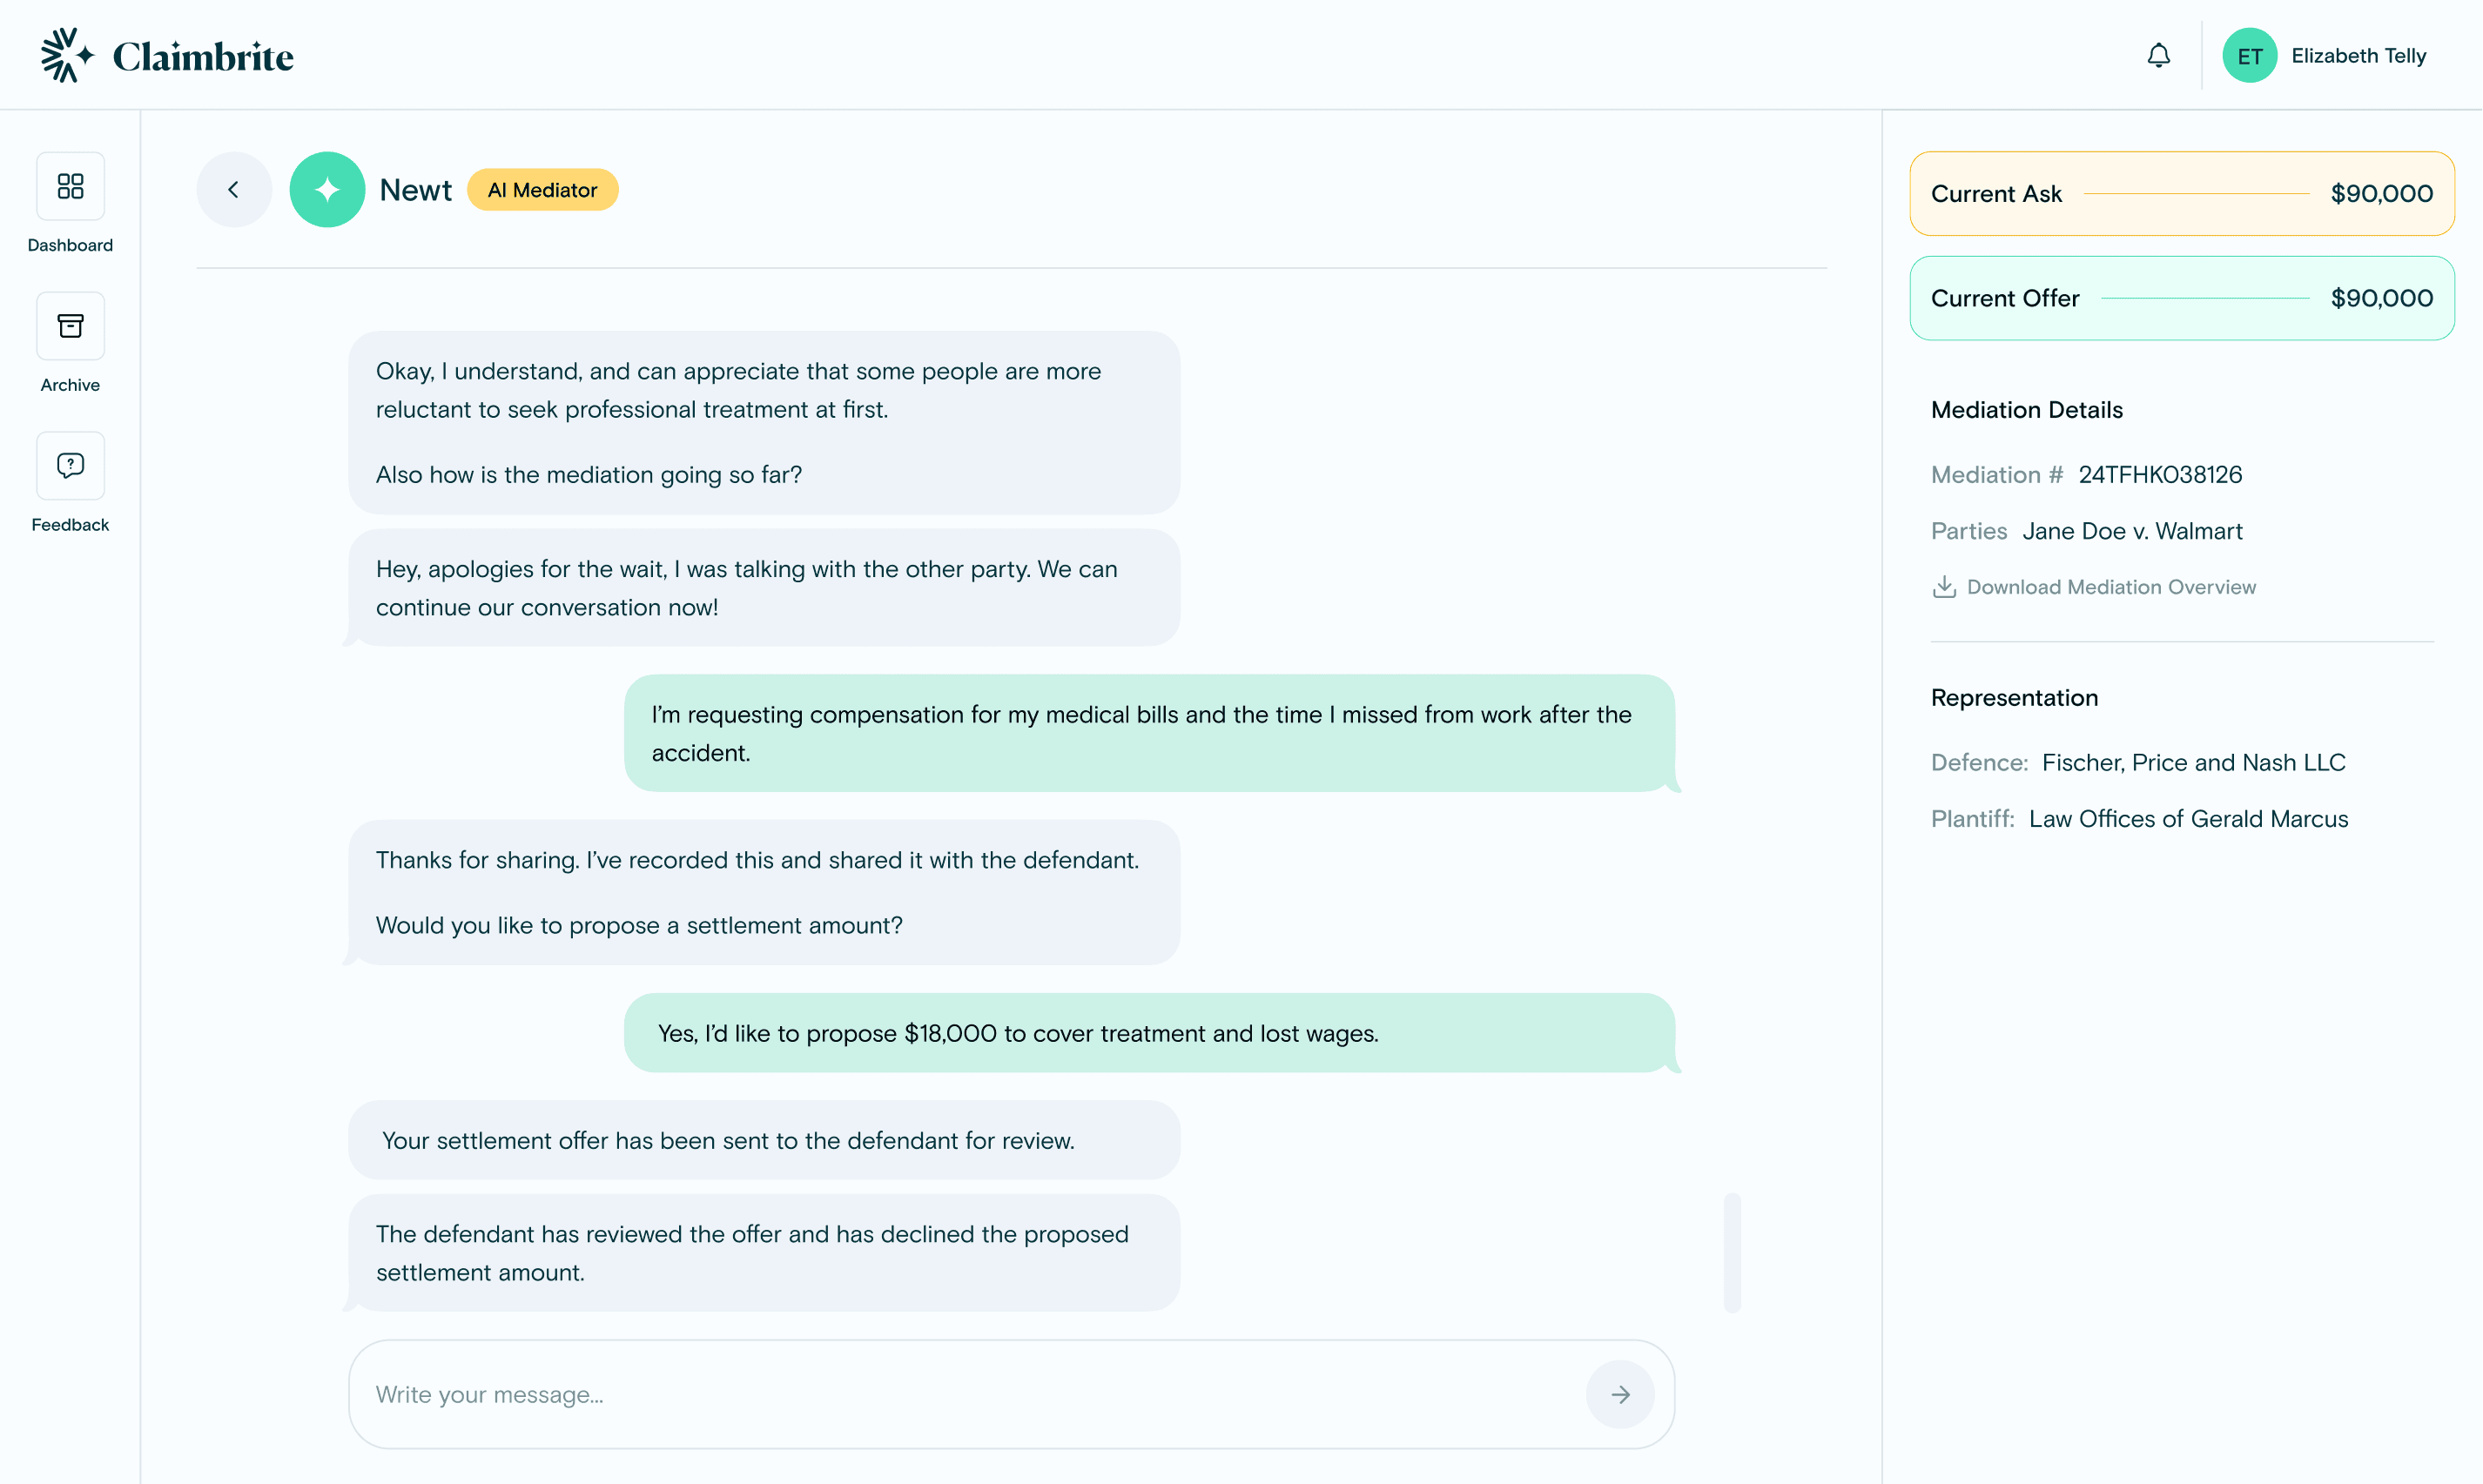Screen dimensions: 2483x1484
Task: Open the Feedback speech bubble icon
Action: [70, 466]
